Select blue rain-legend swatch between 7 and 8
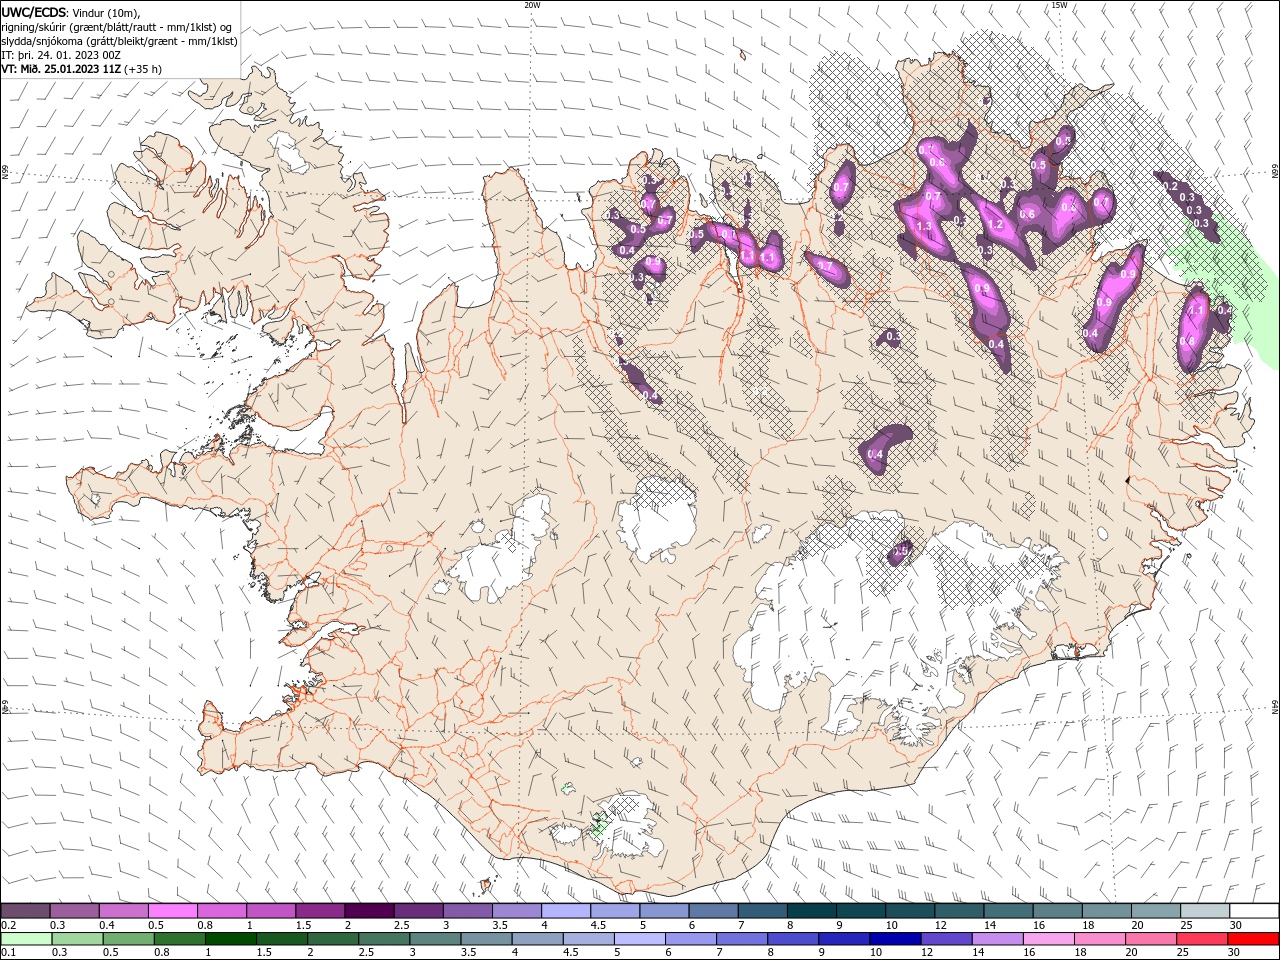 [740, 939]
